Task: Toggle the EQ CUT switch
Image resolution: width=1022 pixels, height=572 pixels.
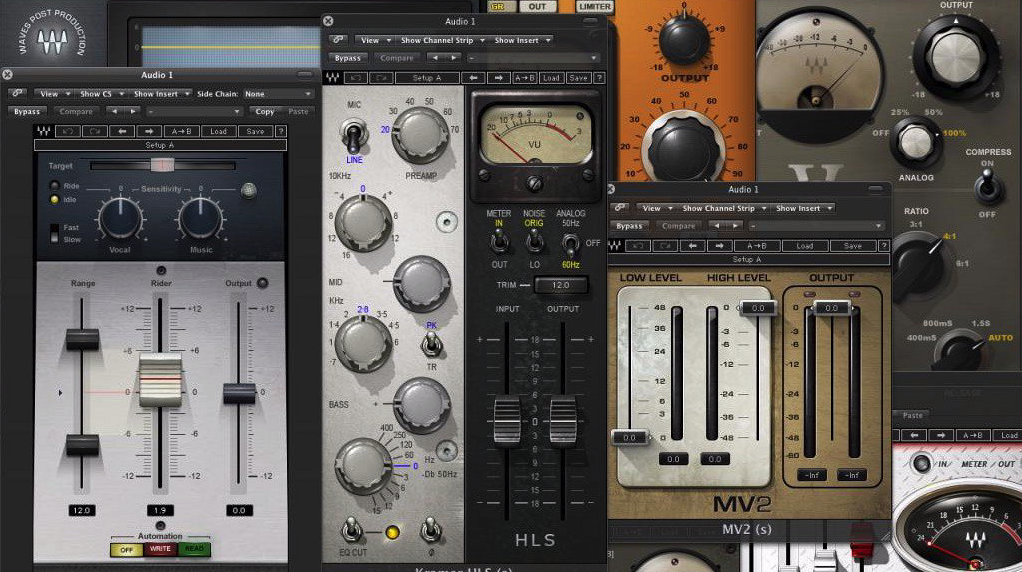Action: [x=351, y=530]
